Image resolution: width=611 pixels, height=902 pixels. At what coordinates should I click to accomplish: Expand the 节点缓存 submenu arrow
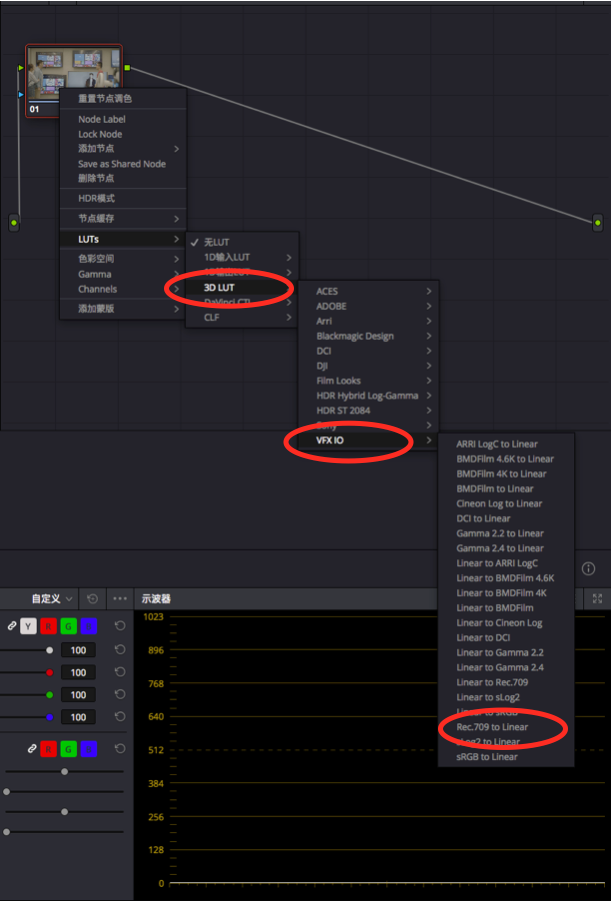(x=176, y=219)
